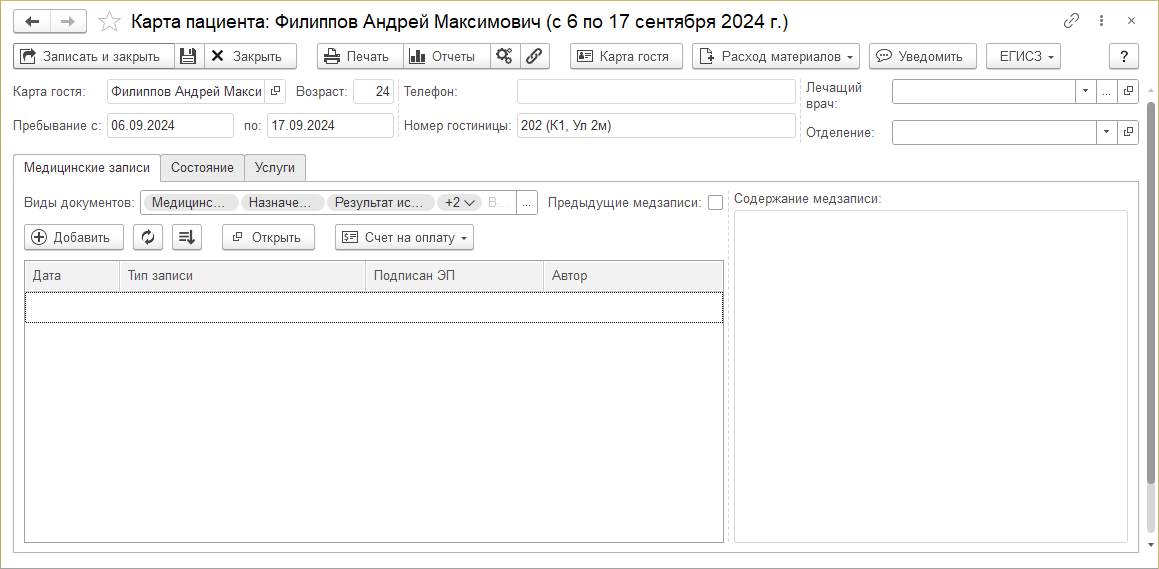This screenshot has height=569, width=1159.
Task: Click the end date field 17.09.2024
Action: (x=330, y=126)
